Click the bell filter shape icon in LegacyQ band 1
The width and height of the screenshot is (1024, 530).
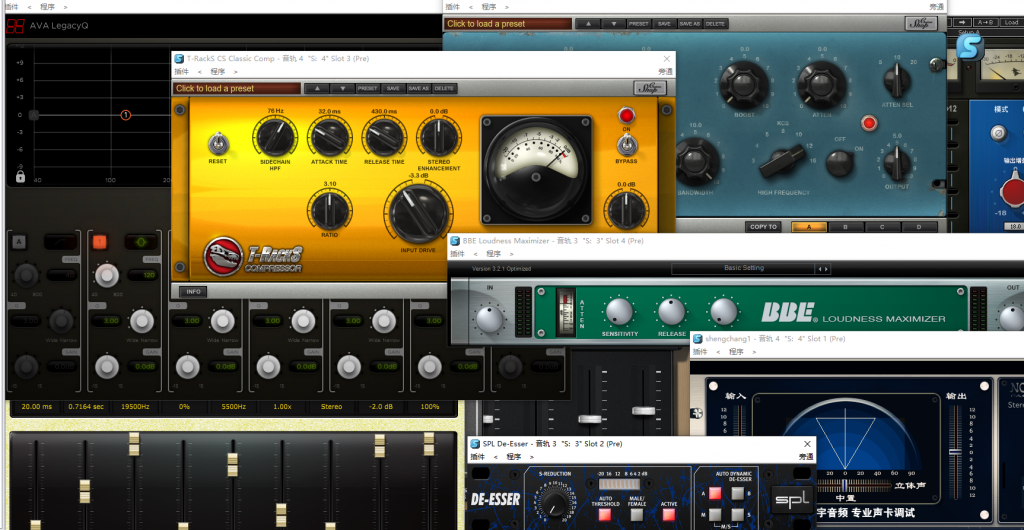[141, 242]
